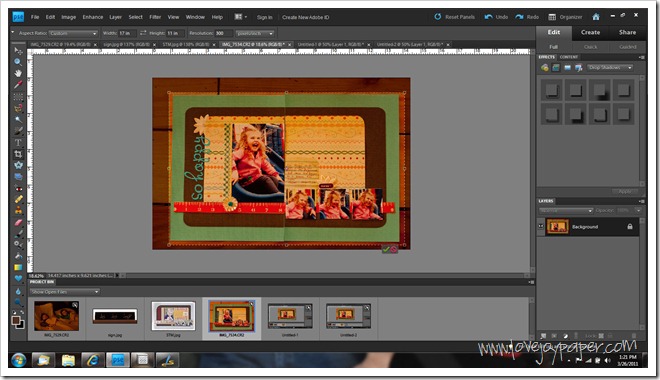Select the Red Eye Removal tool
The height and width of the screenshot is (380, 660).
click(18, 189)
